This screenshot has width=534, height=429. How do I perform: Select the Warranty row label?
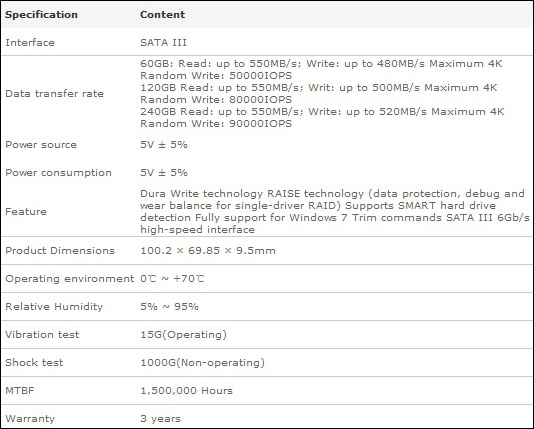pyautogui.click(x=30, y=418)
